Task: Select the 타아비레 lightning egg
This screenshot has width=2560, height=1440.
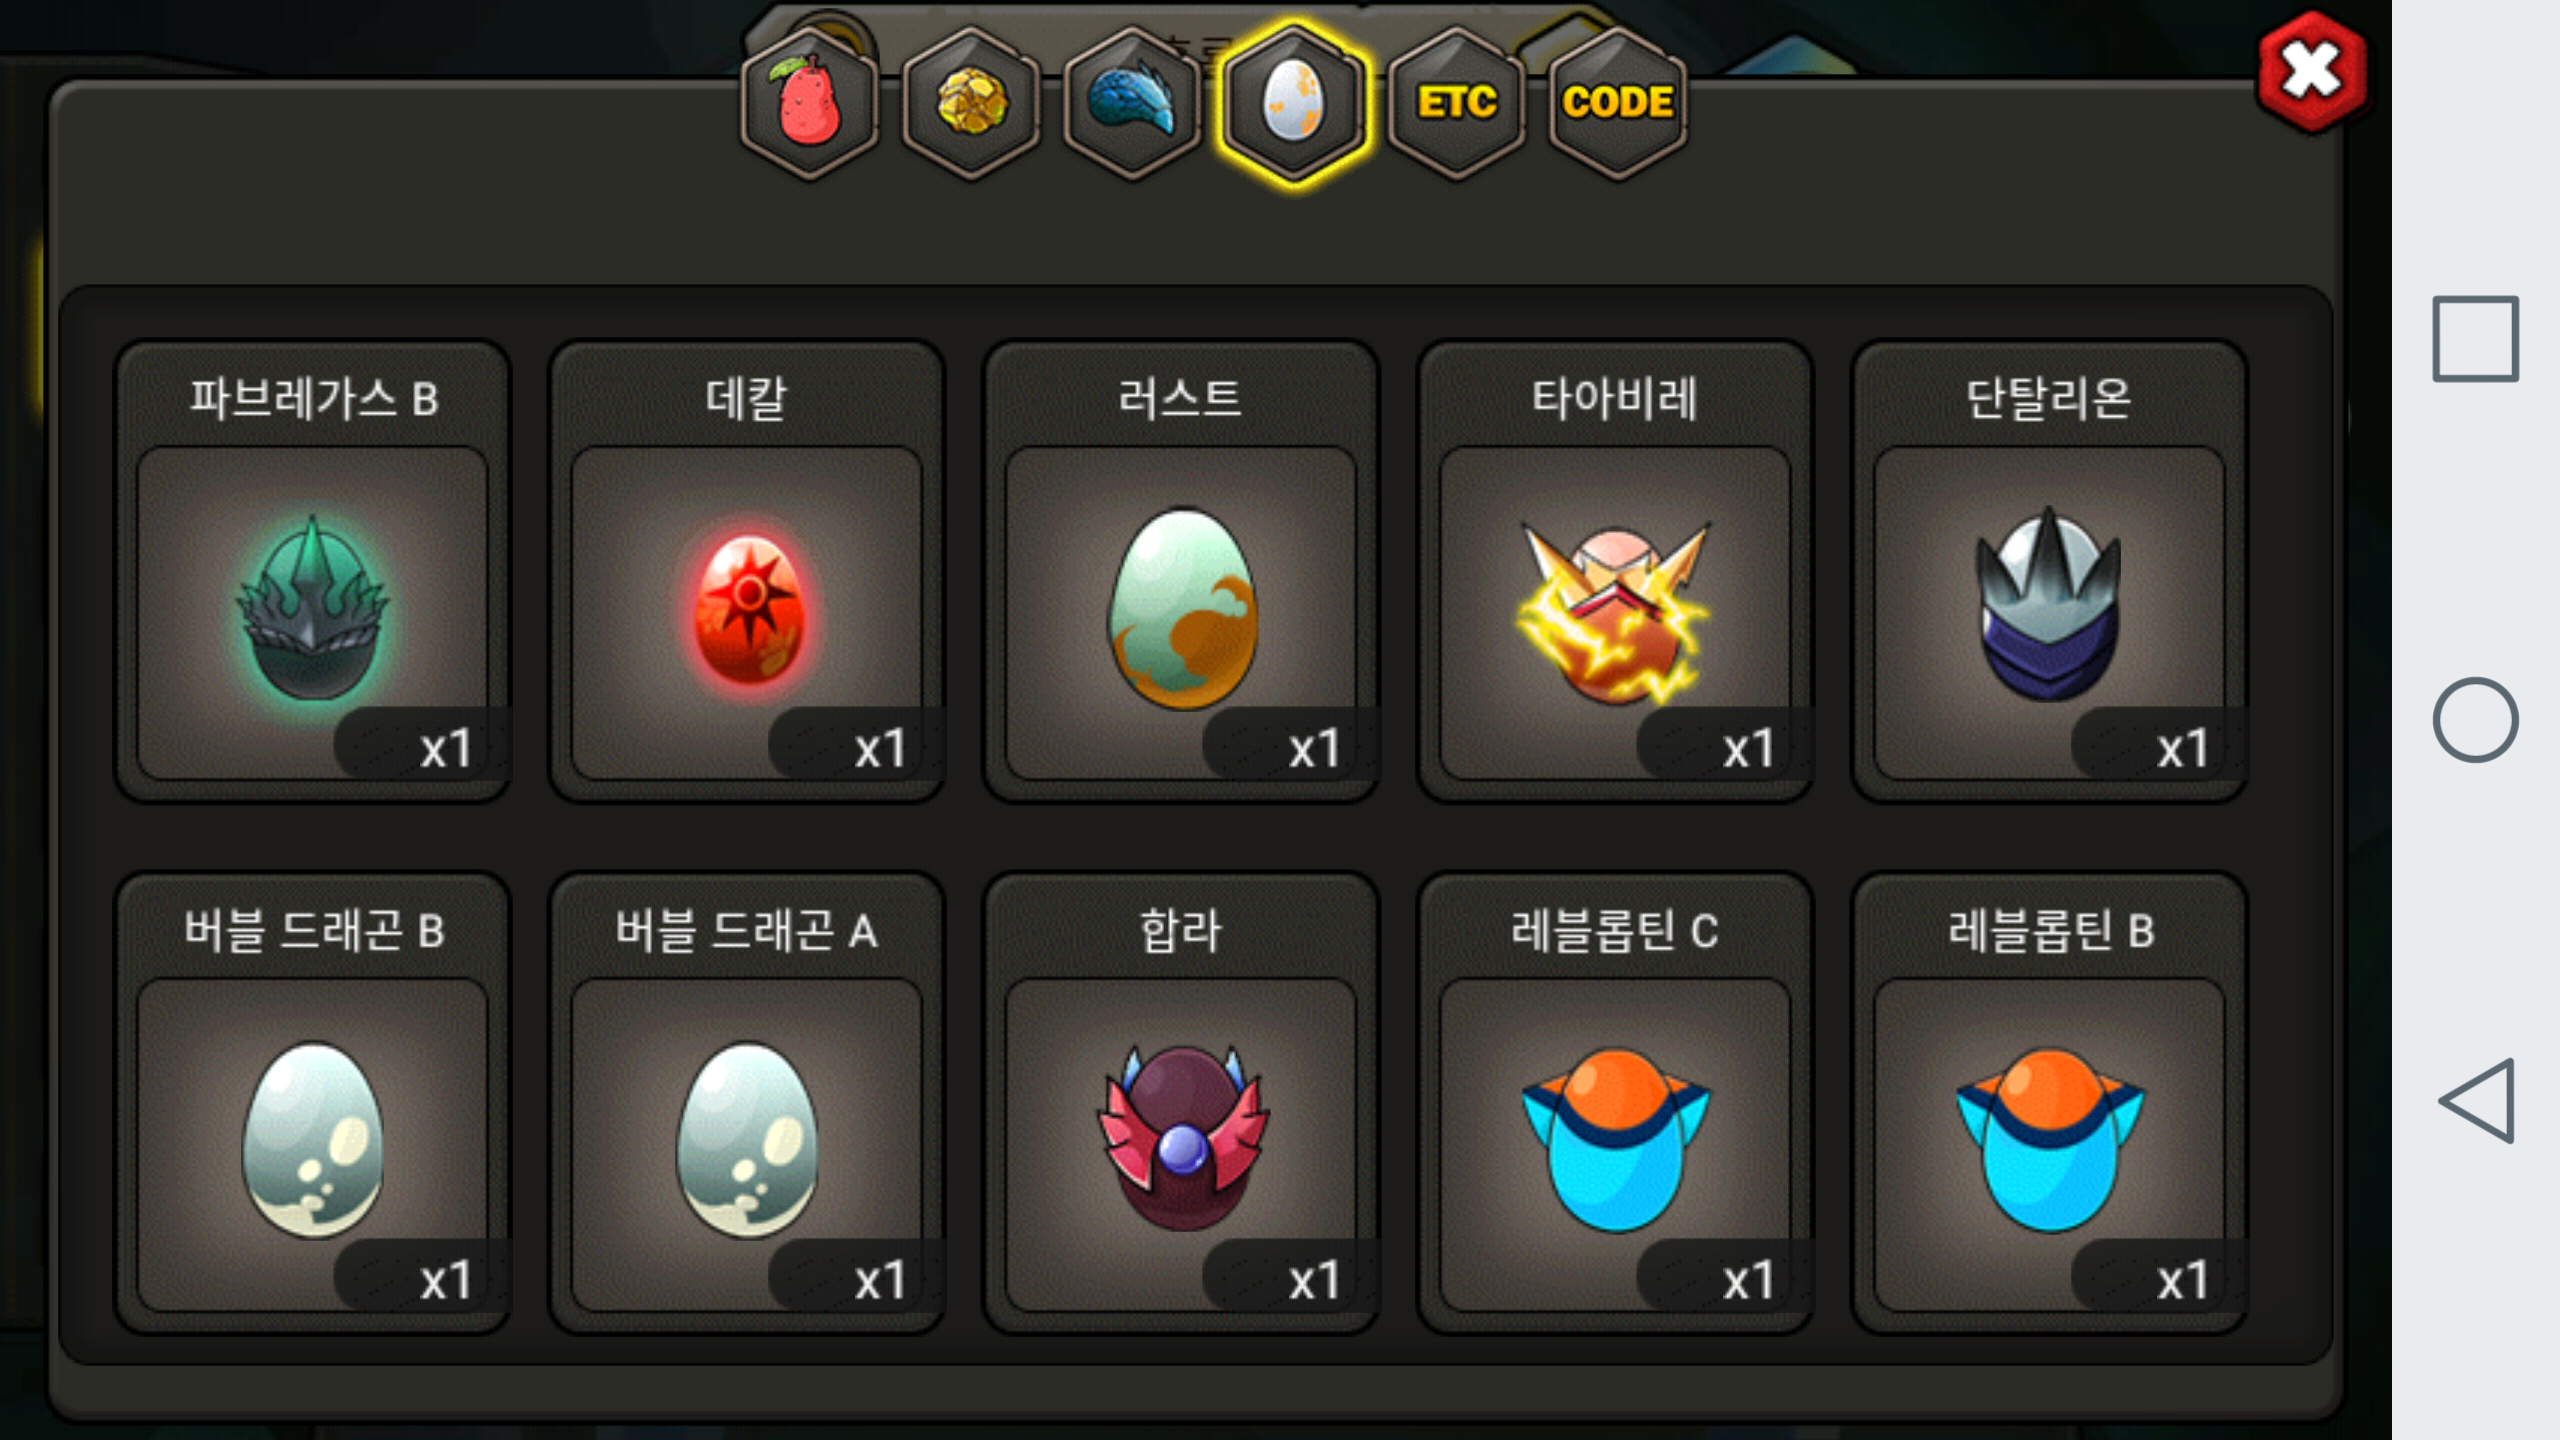Action: 1615,571
